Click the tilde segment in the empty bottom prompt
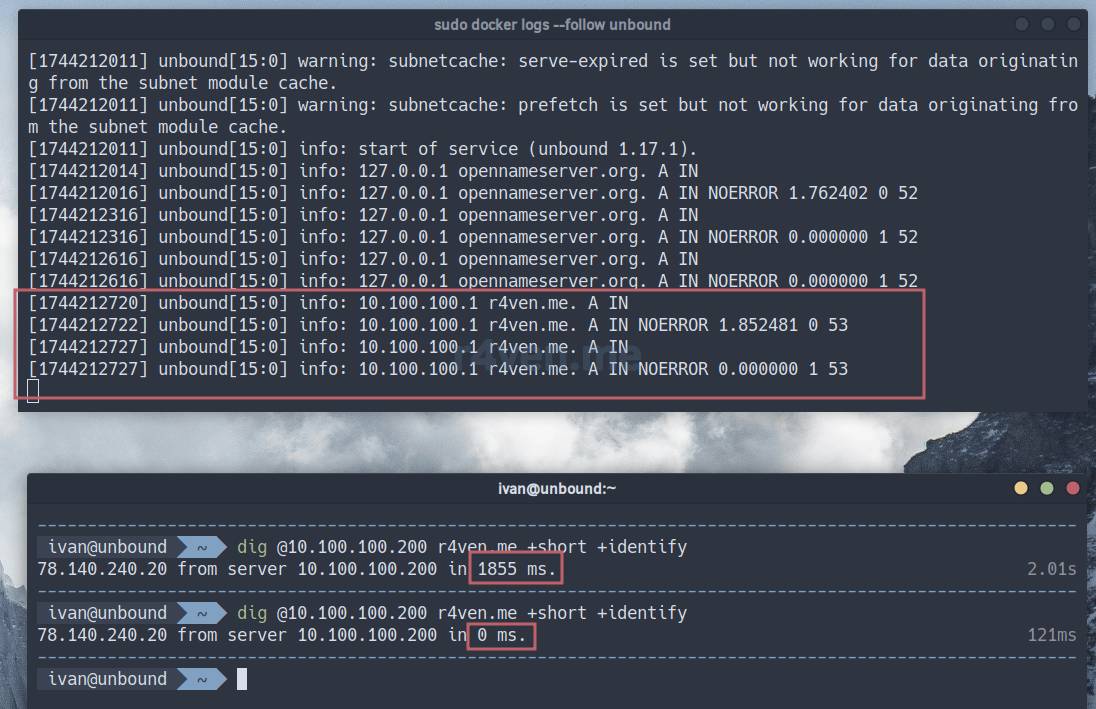 201,679
